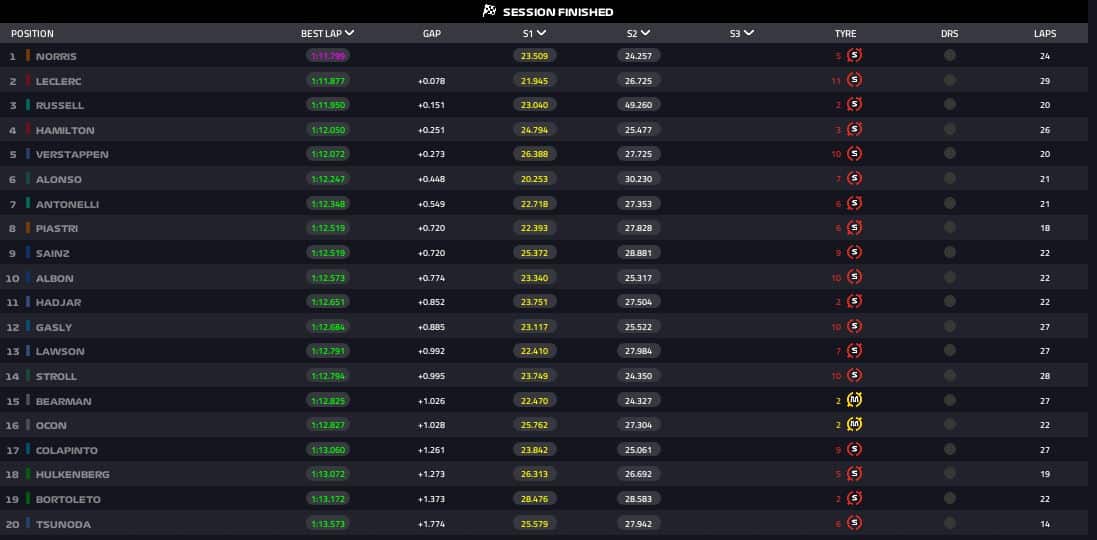The image size is (1097, 540).
Task: Click Stroll's S2 time 24.350
Action: click(639, 376)
